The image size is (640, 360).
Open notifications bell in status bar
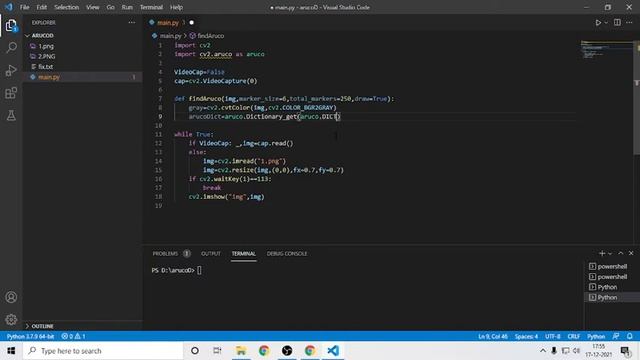pos(630,336)
